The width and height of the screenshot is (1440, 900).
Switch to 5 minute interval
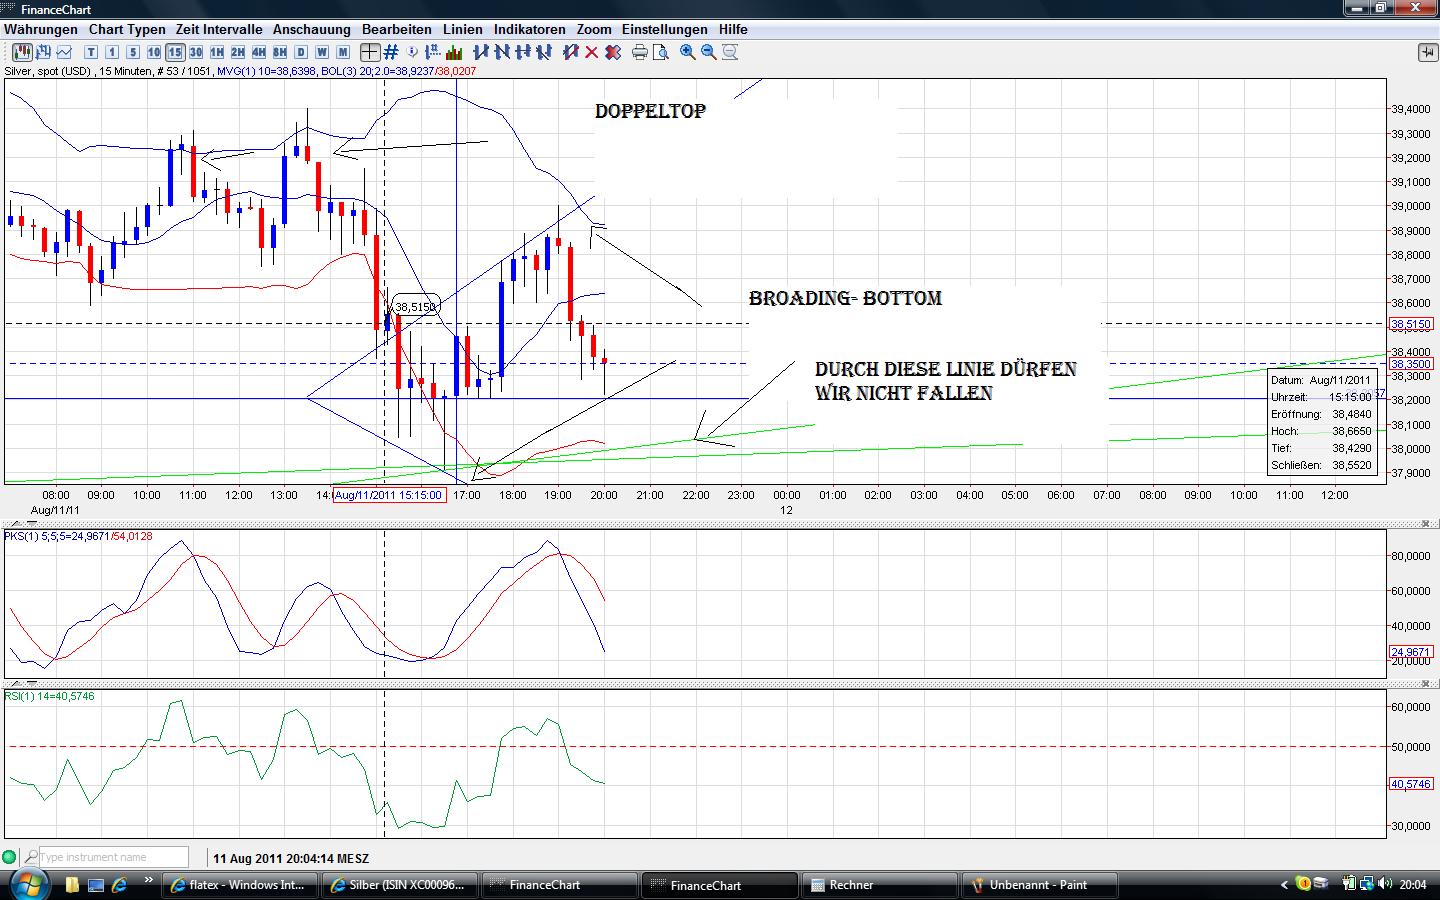[x=133, y=52]
